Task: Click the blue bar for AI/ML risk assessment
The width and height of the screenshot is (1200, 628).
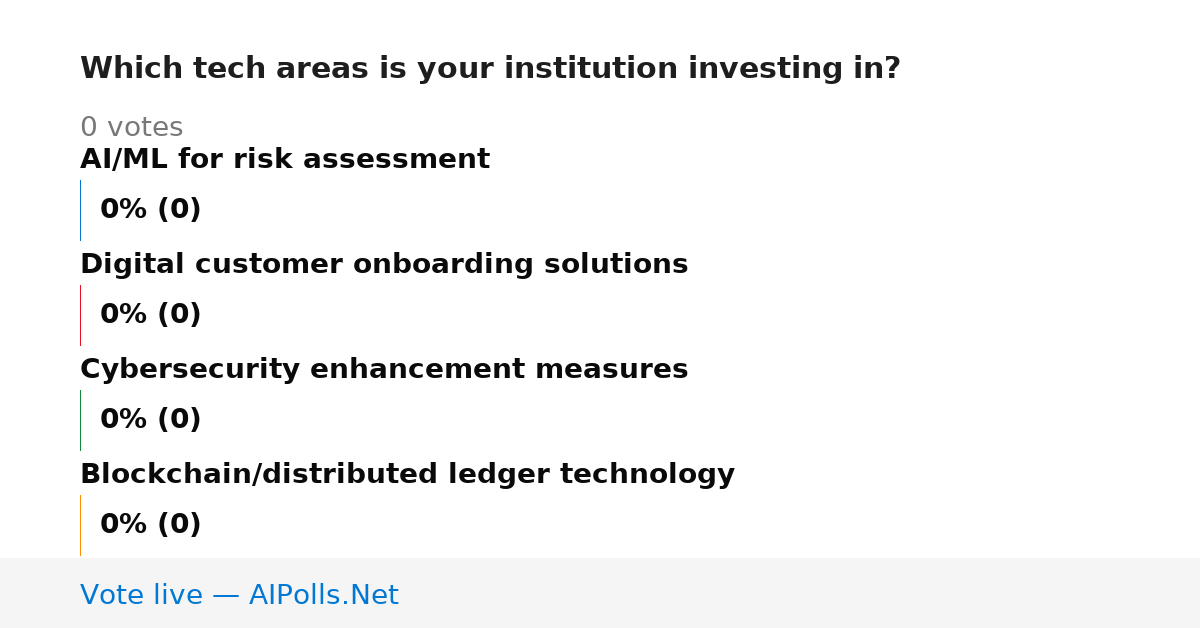Action: point(80,210)
